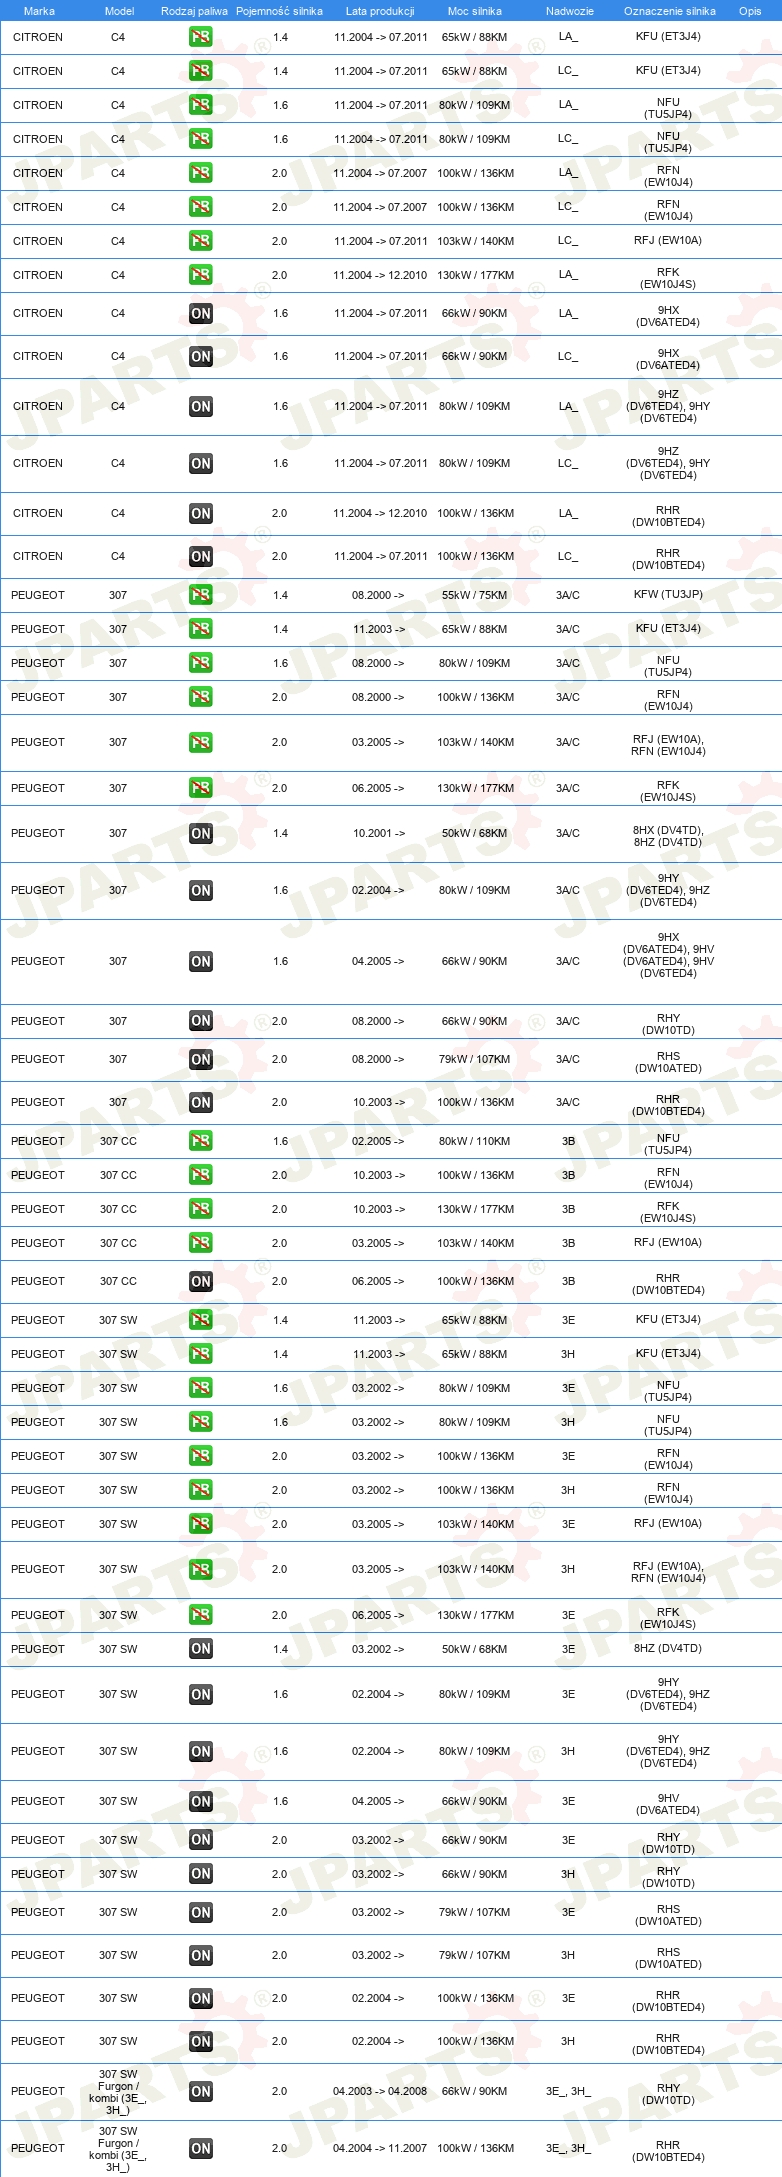
Task: Click 11.2004 -> 12.2010 date in Citroen RFK row
Action: coord(380,275)
